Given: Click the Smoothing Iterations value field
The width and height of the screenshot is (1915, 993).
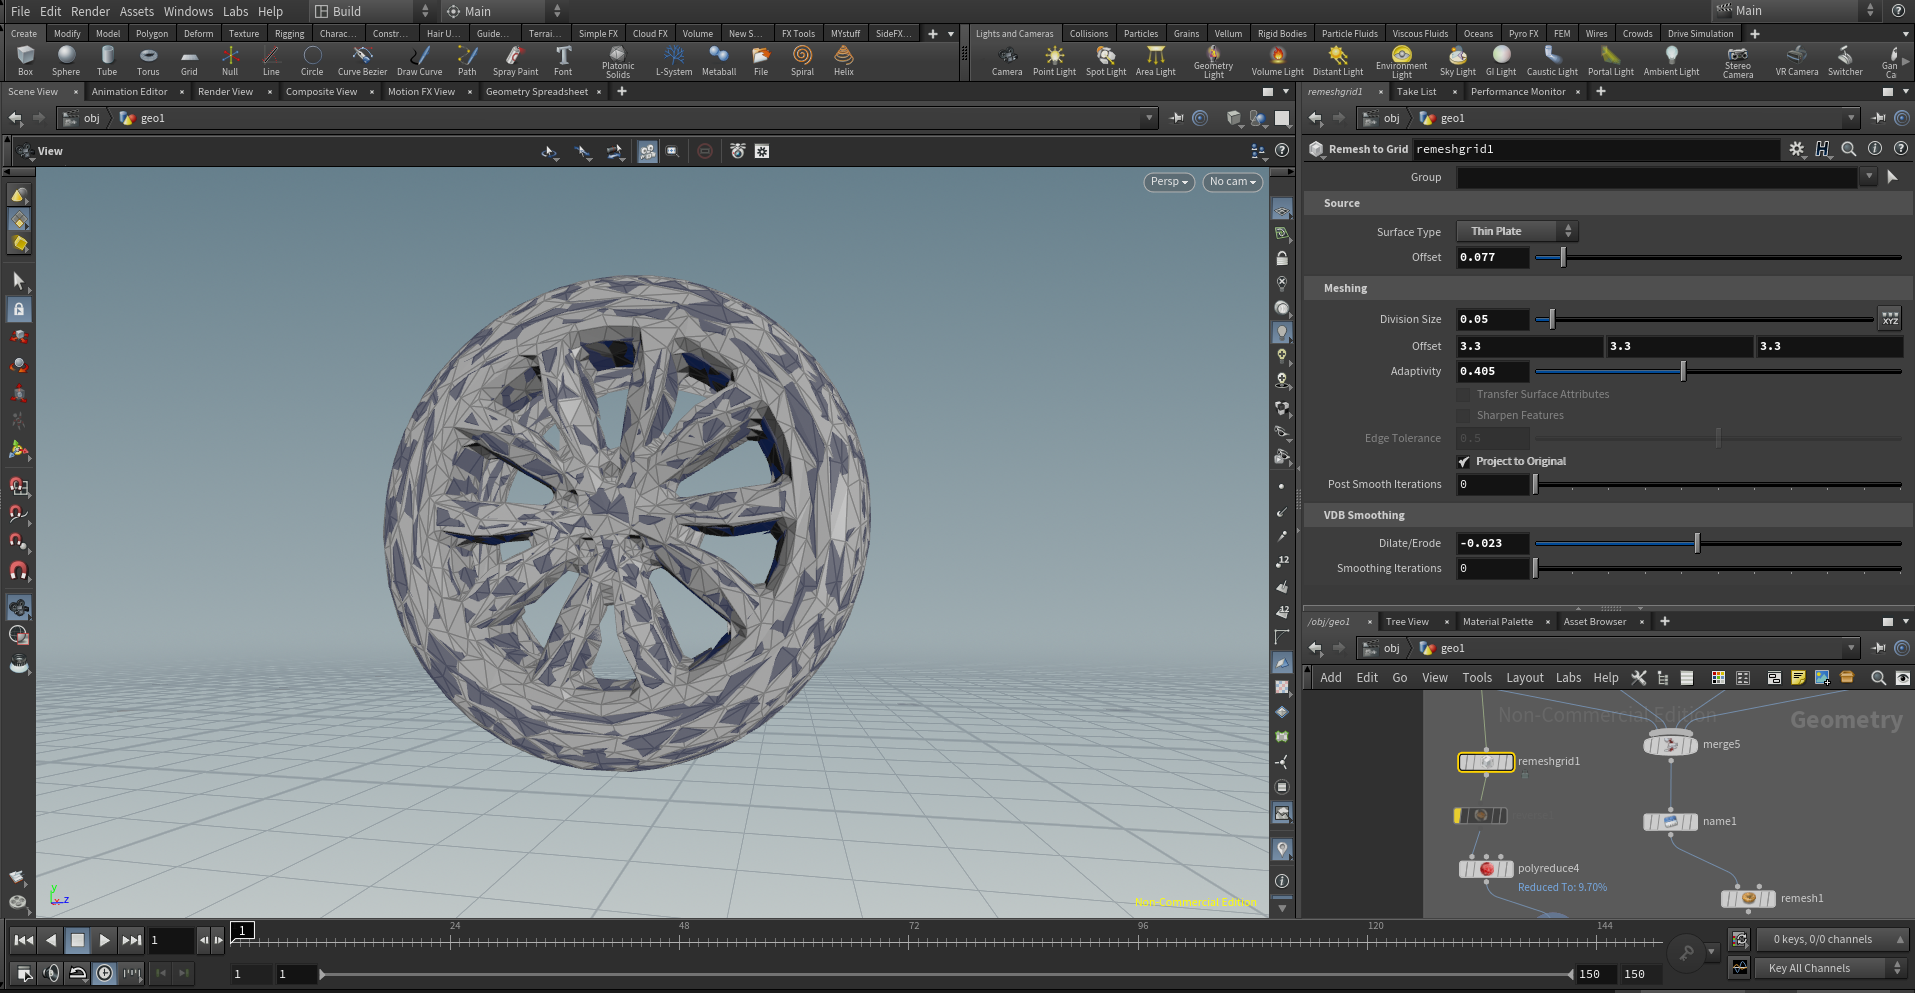Looking at the screenshot, I should (1492, 569).
